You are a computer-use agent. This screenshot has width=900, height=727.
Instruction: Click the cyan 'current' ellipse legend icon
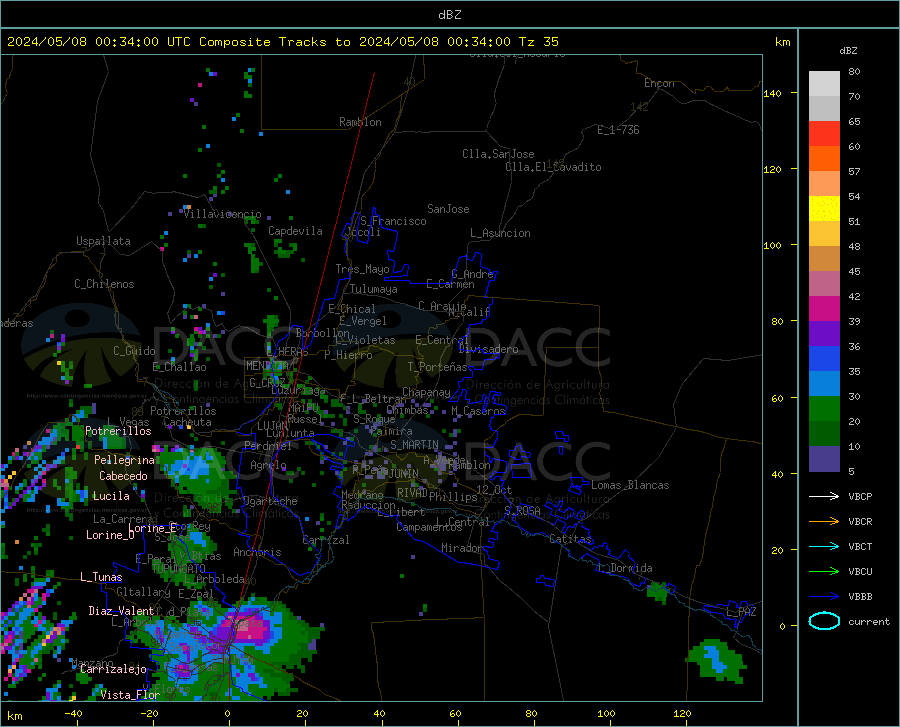point(824,621)
